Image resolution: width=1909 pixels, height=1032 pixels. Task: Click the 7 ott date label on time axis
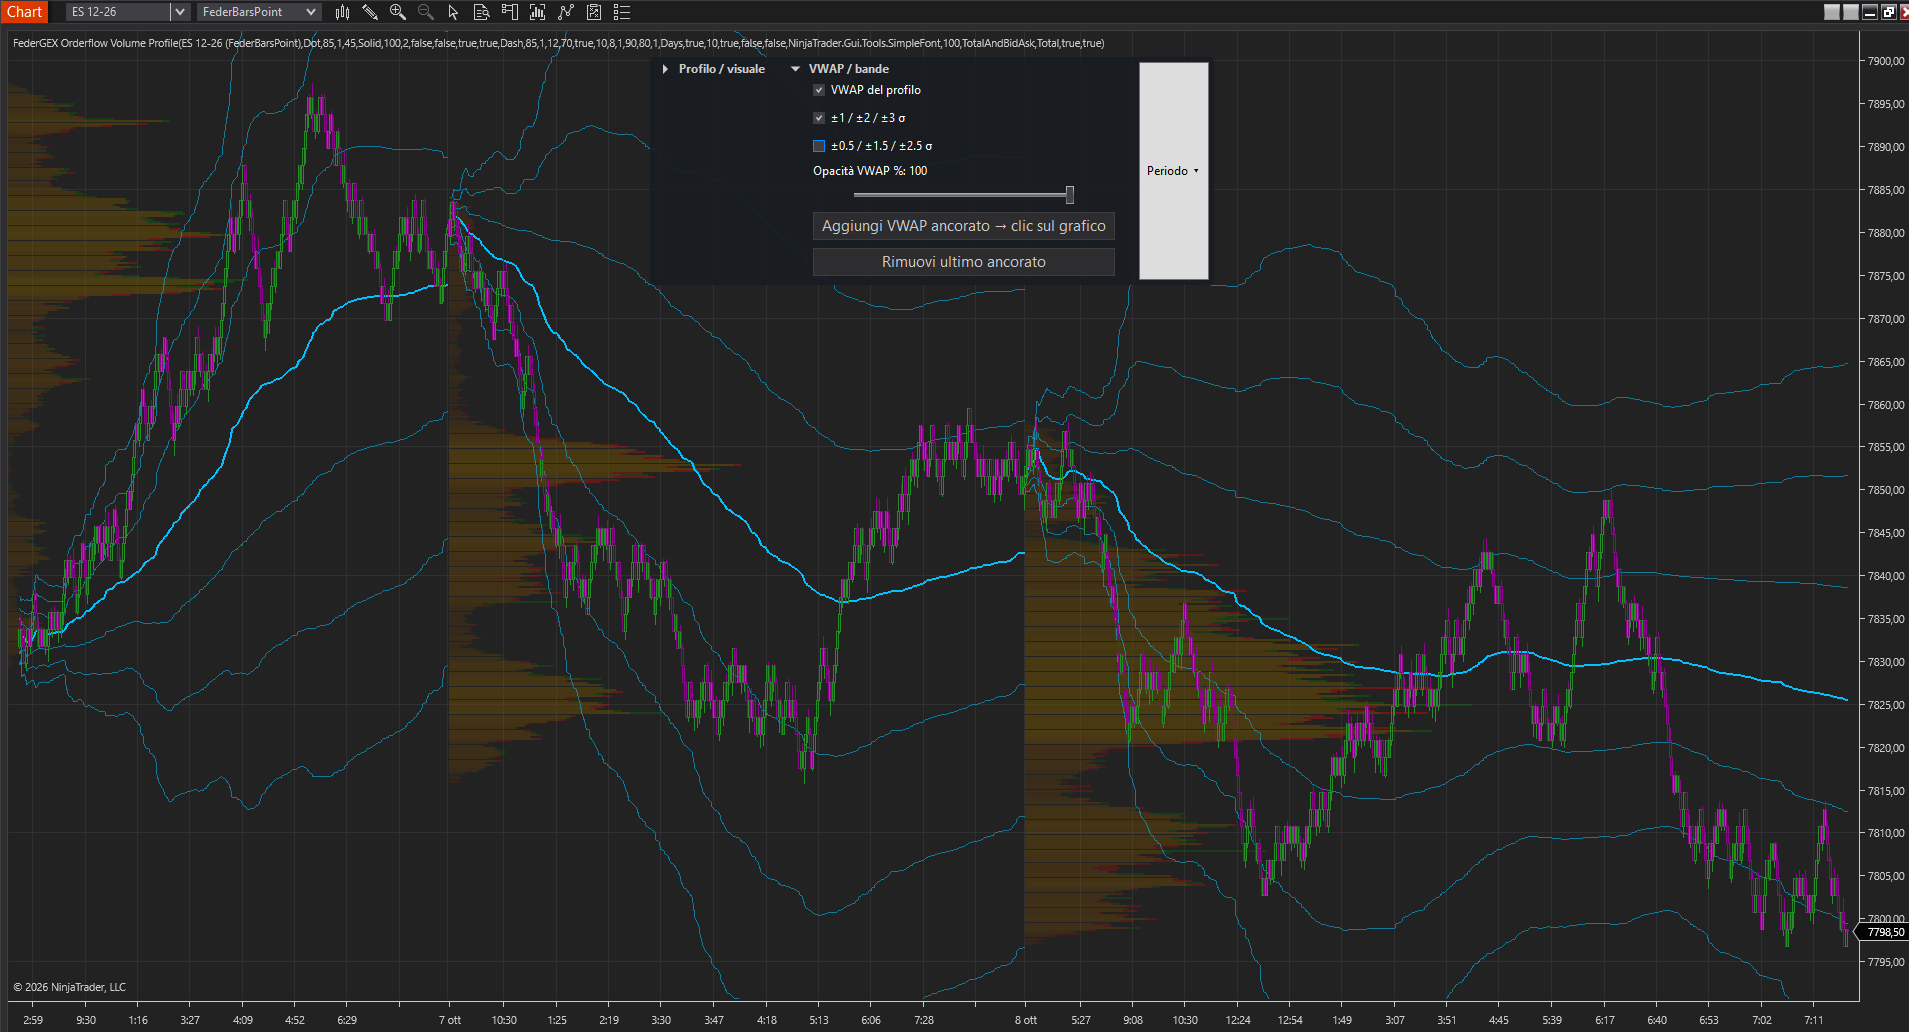(449, 1020)
